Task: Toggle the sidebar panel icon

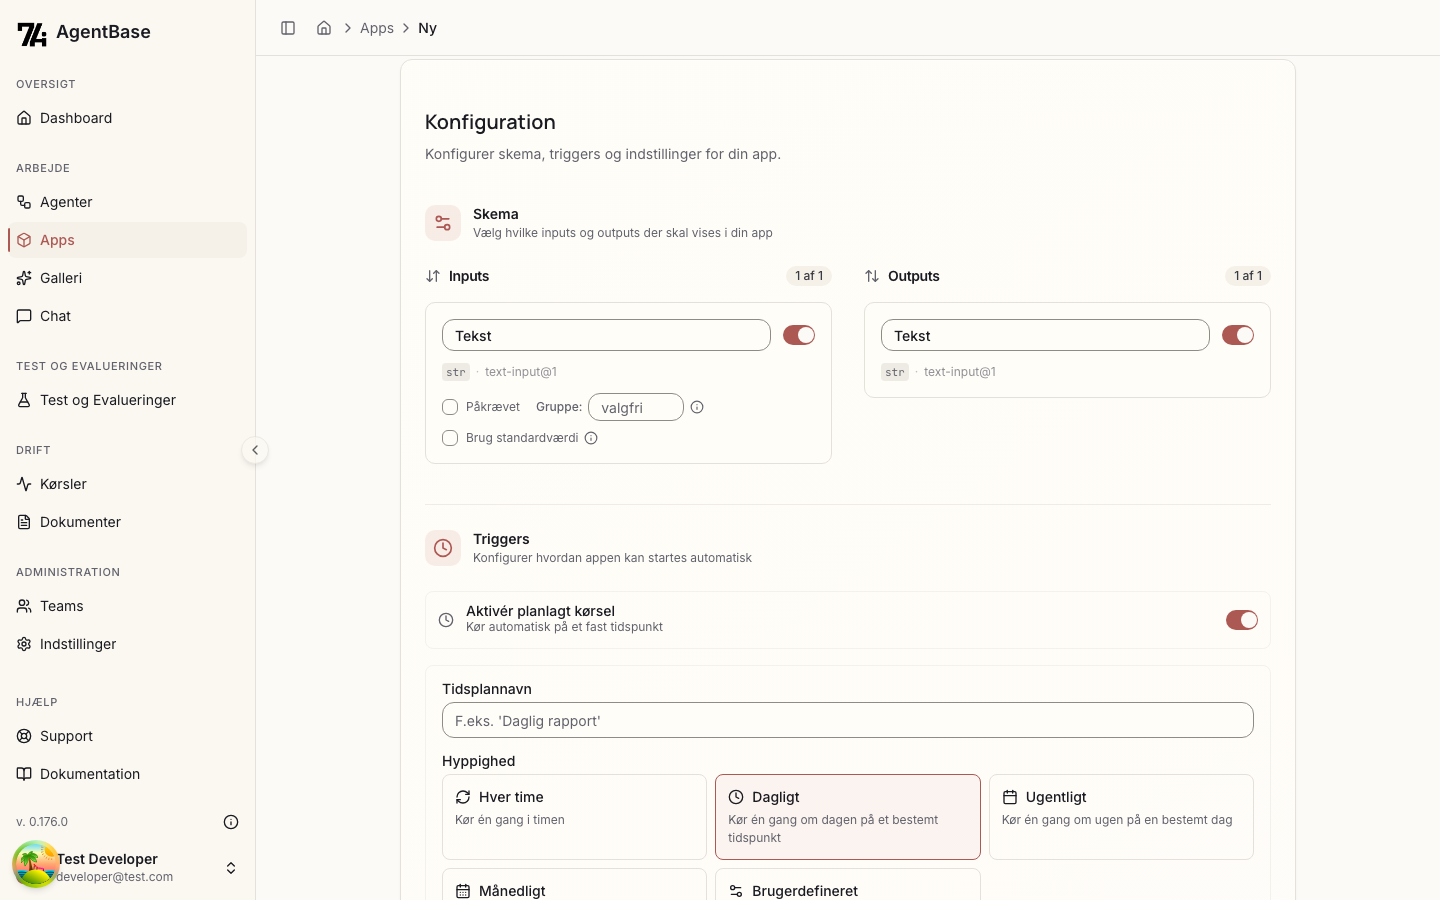Action: 288,28
